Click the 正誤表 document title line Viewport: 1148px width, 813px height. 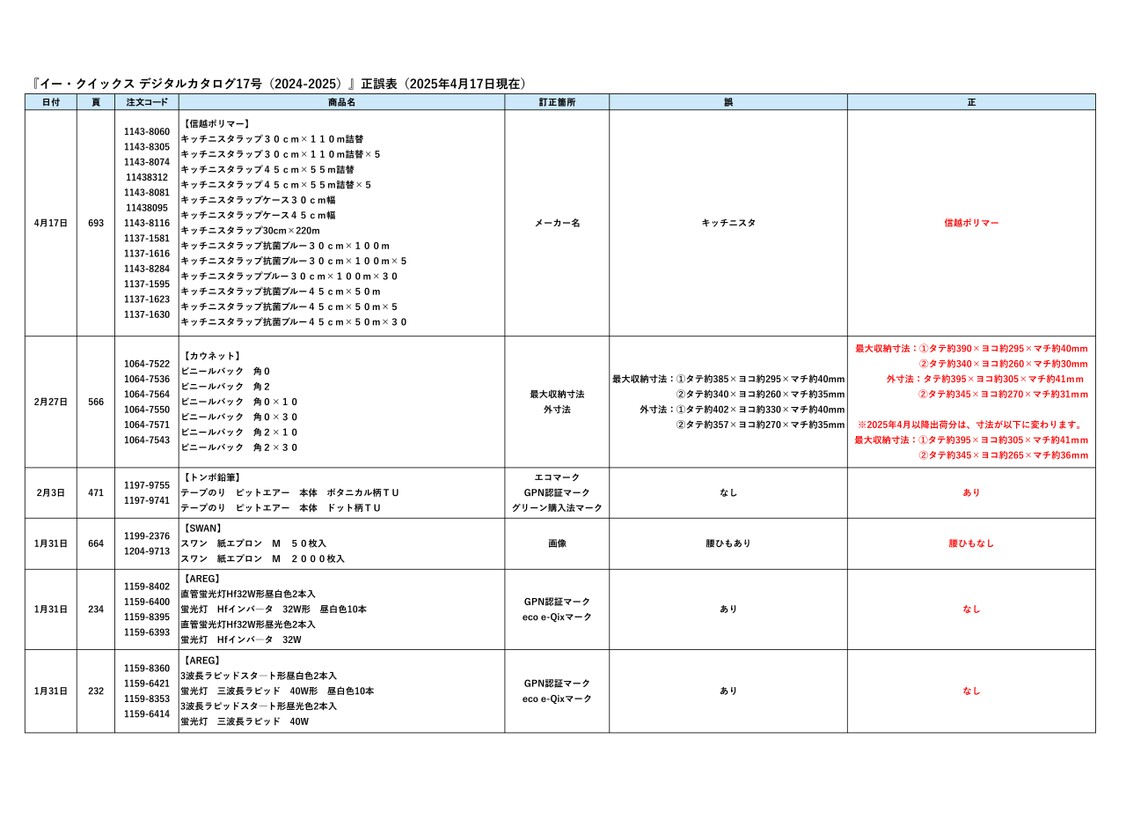pos(279,83)
